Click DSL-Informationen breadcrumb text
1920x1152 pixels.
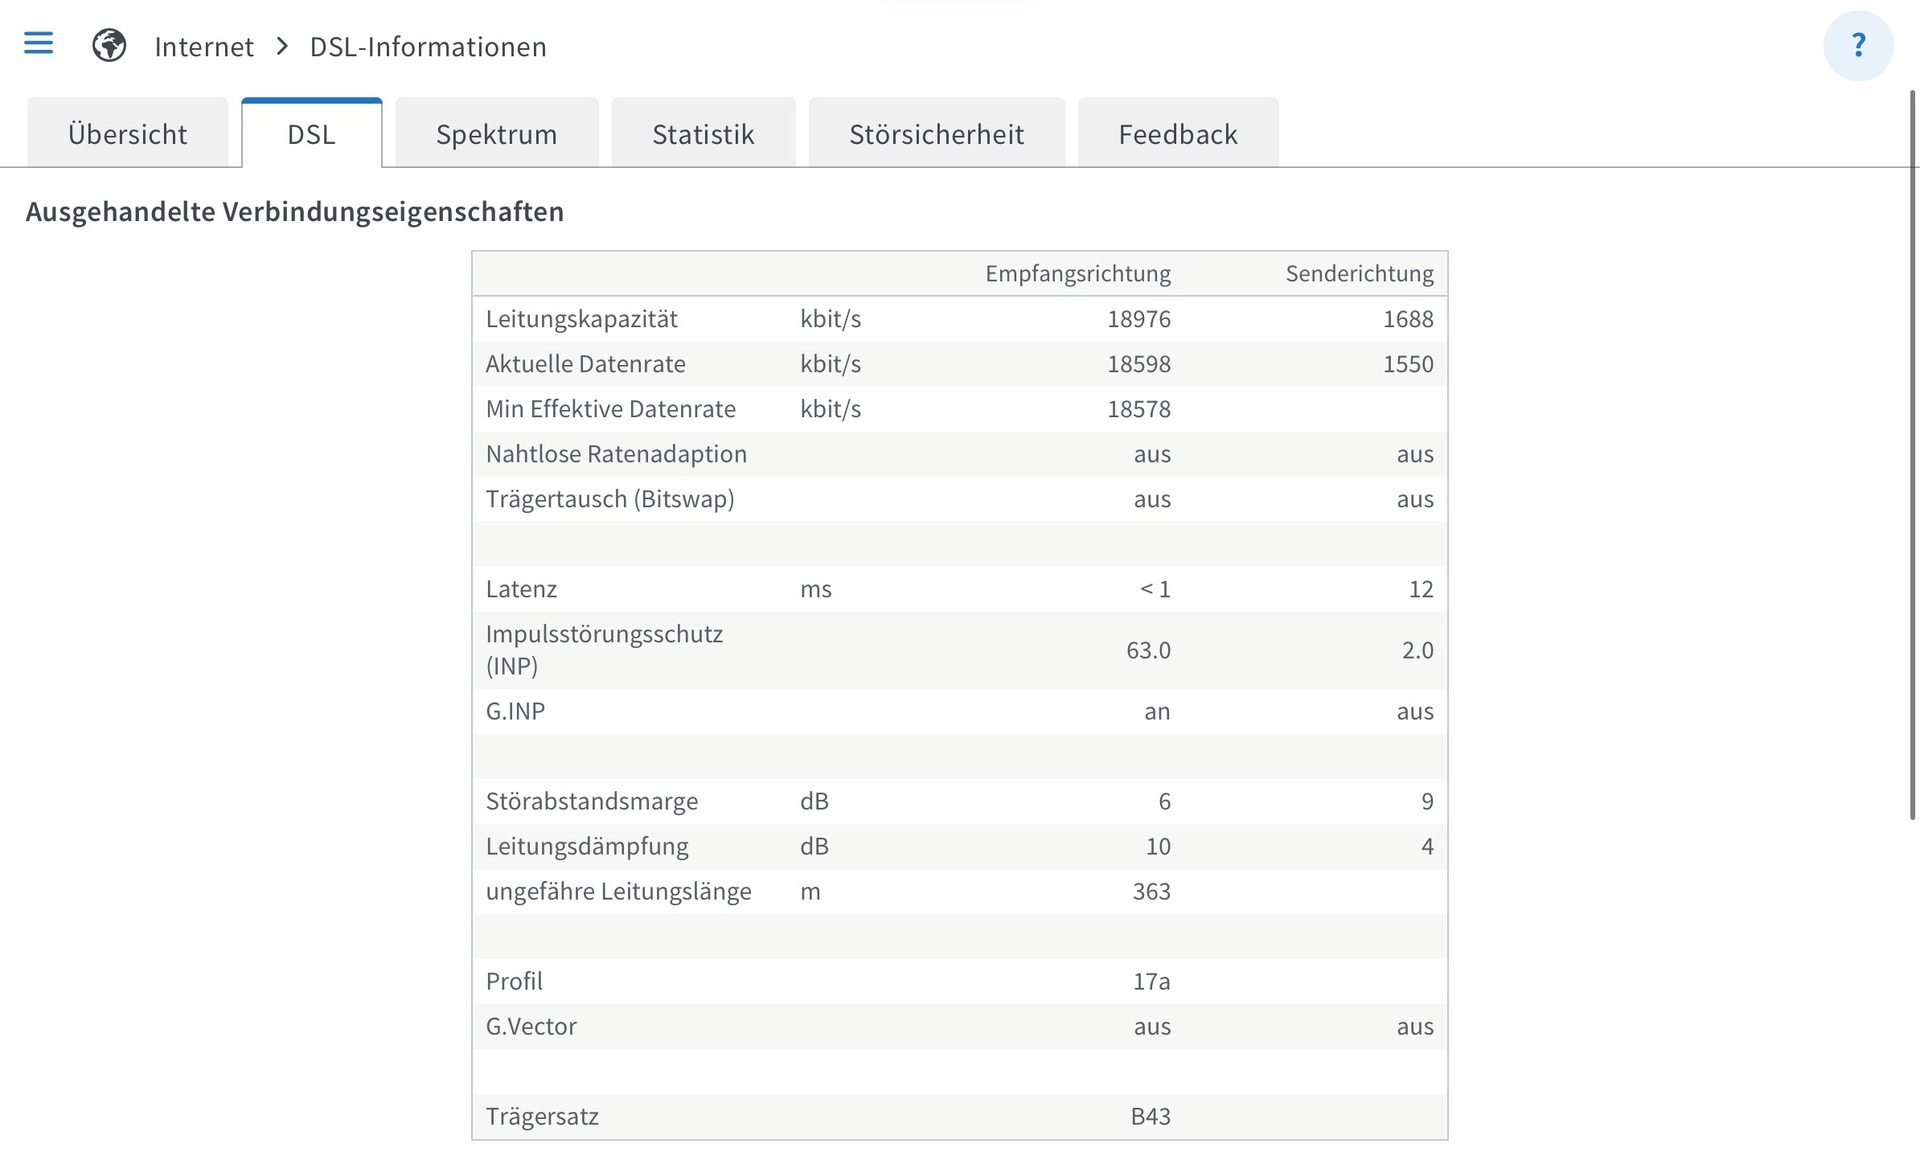pyautogui.click(x=428, y=47)
